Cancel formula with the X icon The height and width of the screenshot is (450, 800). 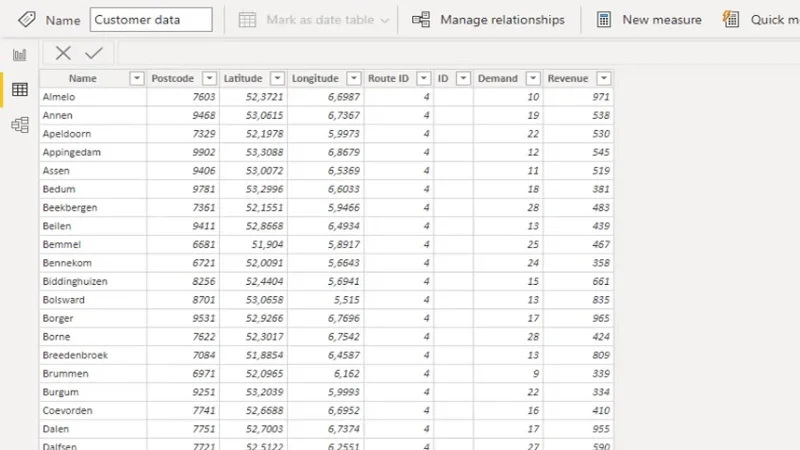(63, 53)
